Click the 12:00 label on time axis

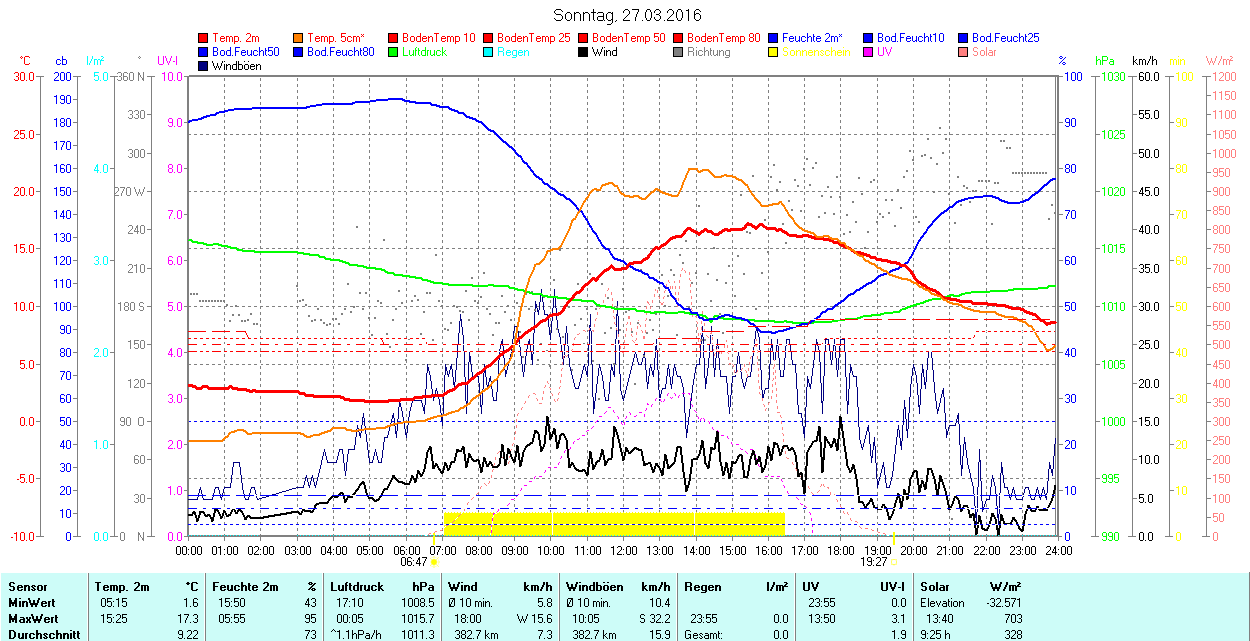pyautogui.click(x=624, y=550)
